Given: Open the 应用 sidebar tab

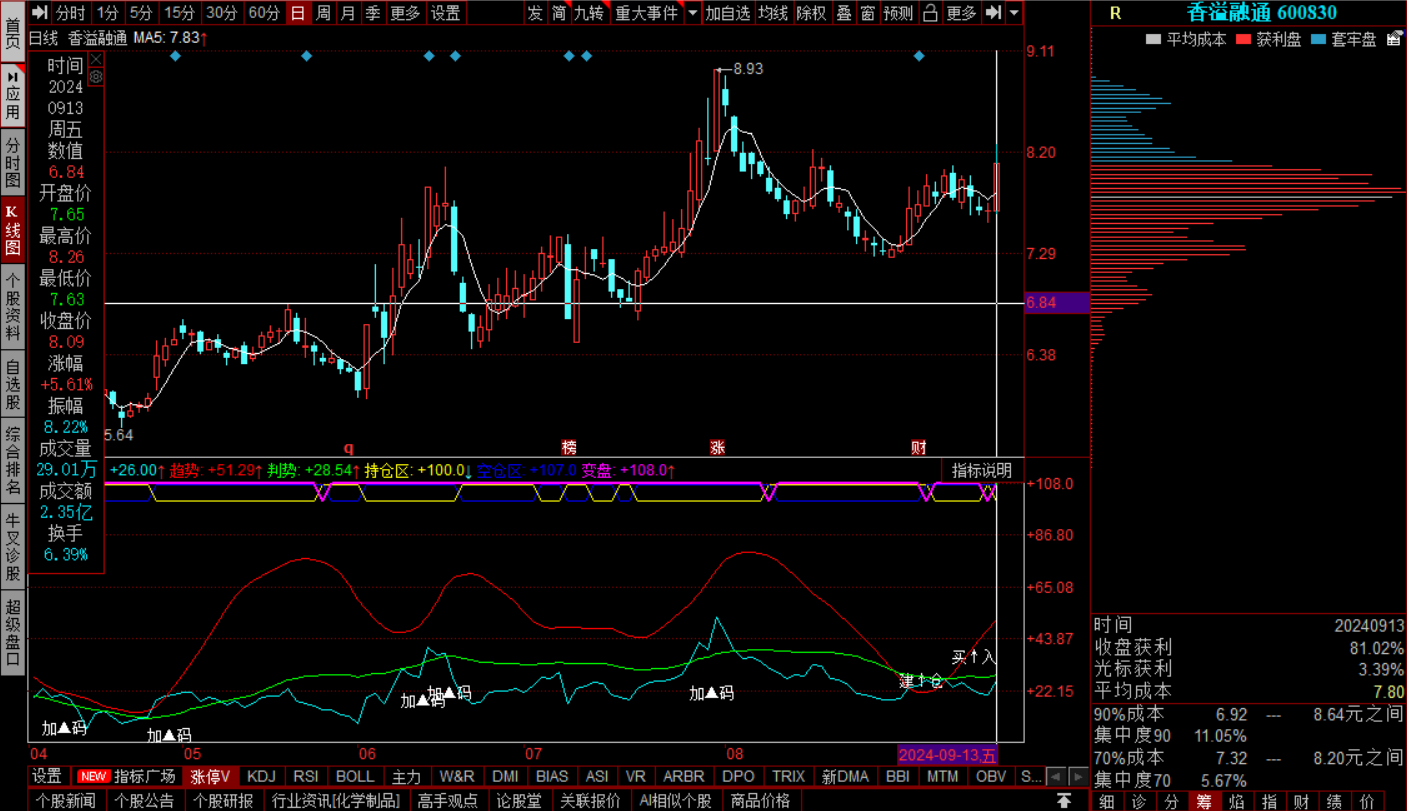Looking at the screenshot, I should click(13, 95).
